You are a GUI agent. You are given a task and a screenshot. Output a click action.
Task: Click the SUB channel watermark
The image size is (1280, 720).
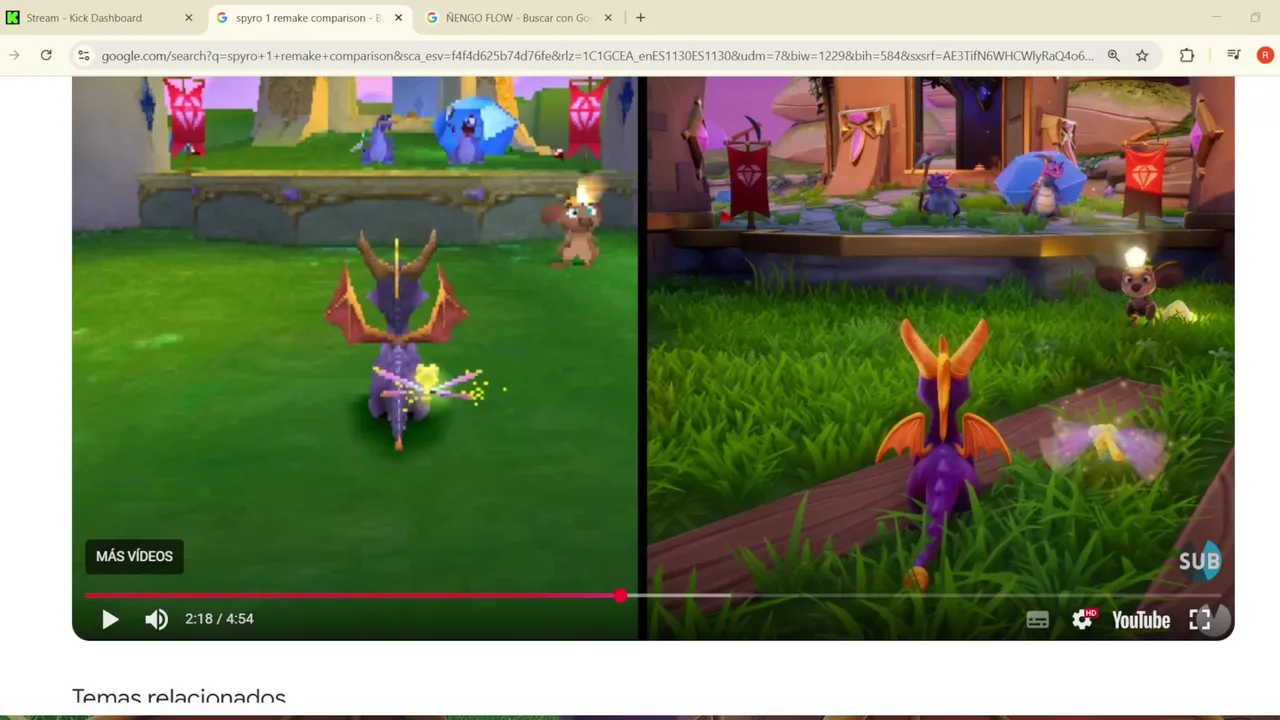point(1200,561)
